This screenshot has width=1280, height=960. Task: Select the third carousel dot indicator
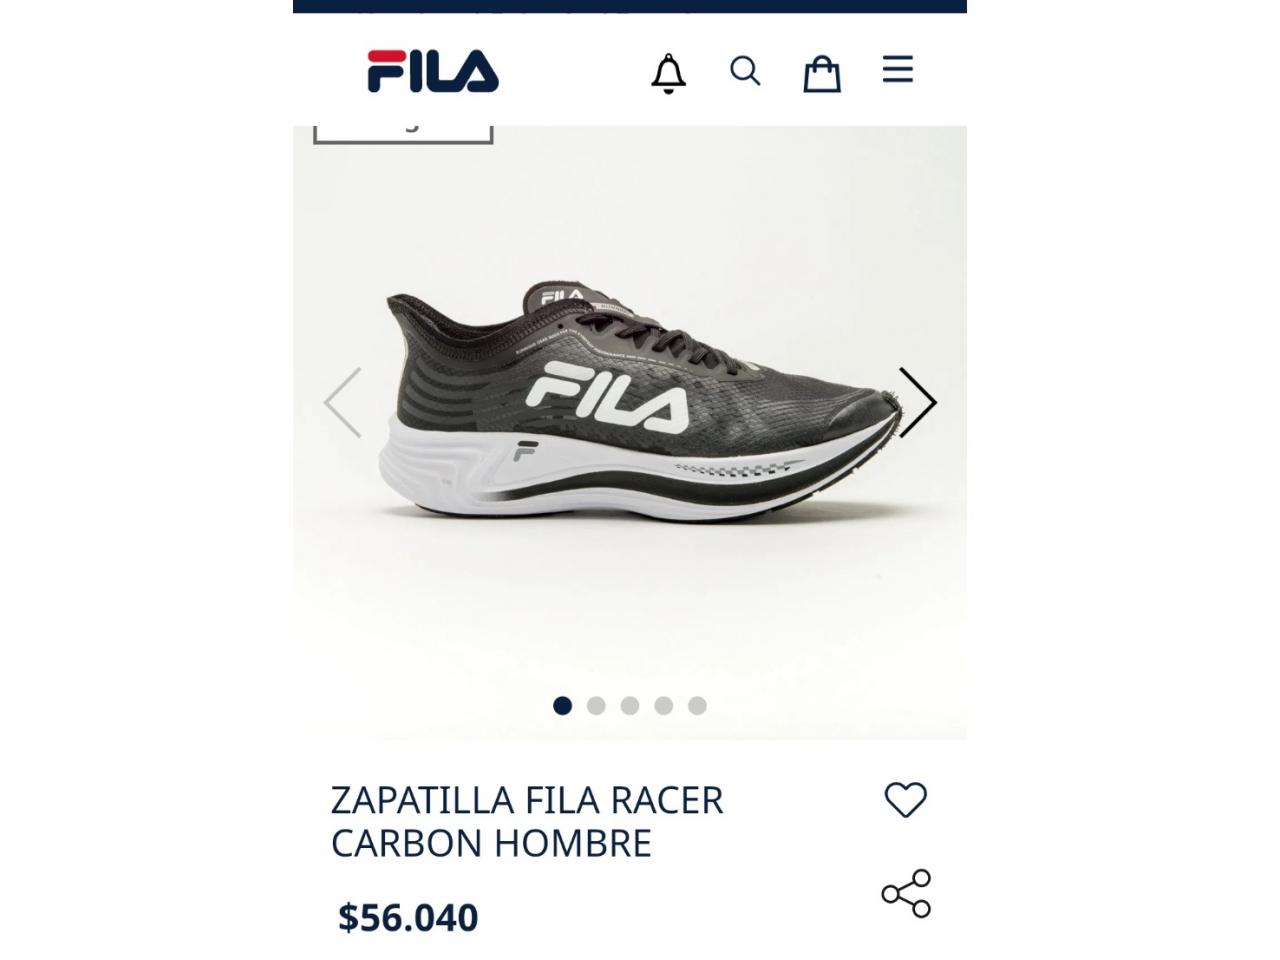coord(630,706)
